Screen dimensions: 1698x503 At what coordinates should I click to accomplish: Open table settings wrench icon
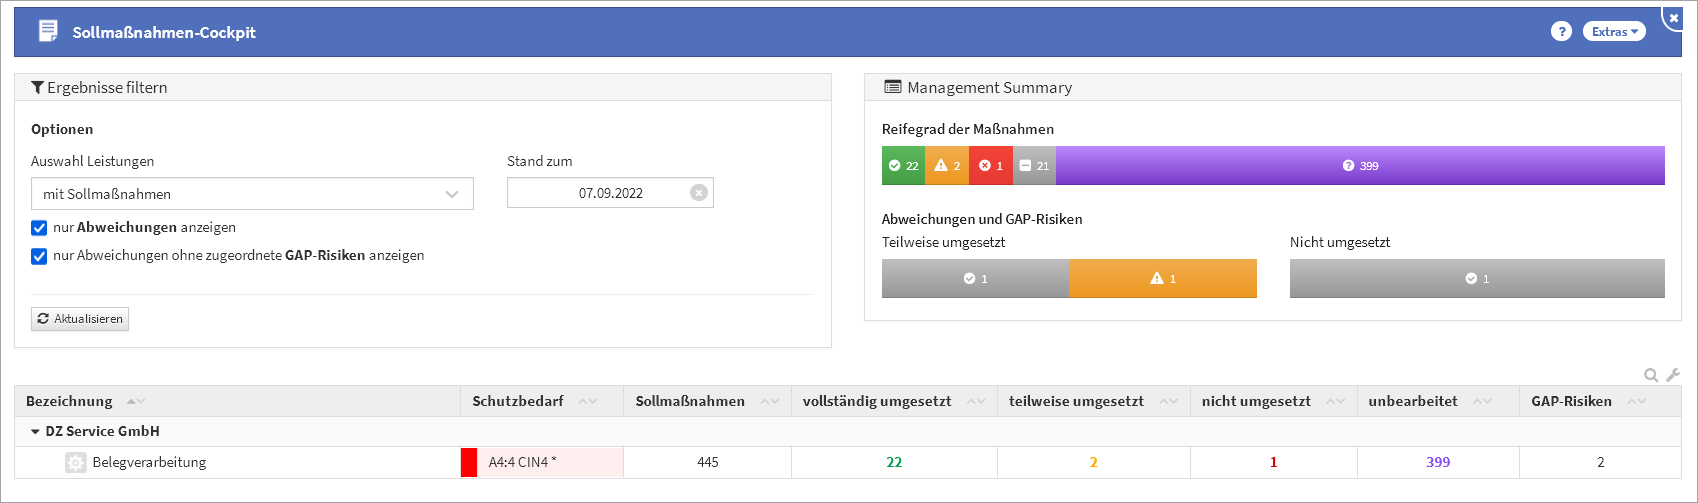point(1673,375)
